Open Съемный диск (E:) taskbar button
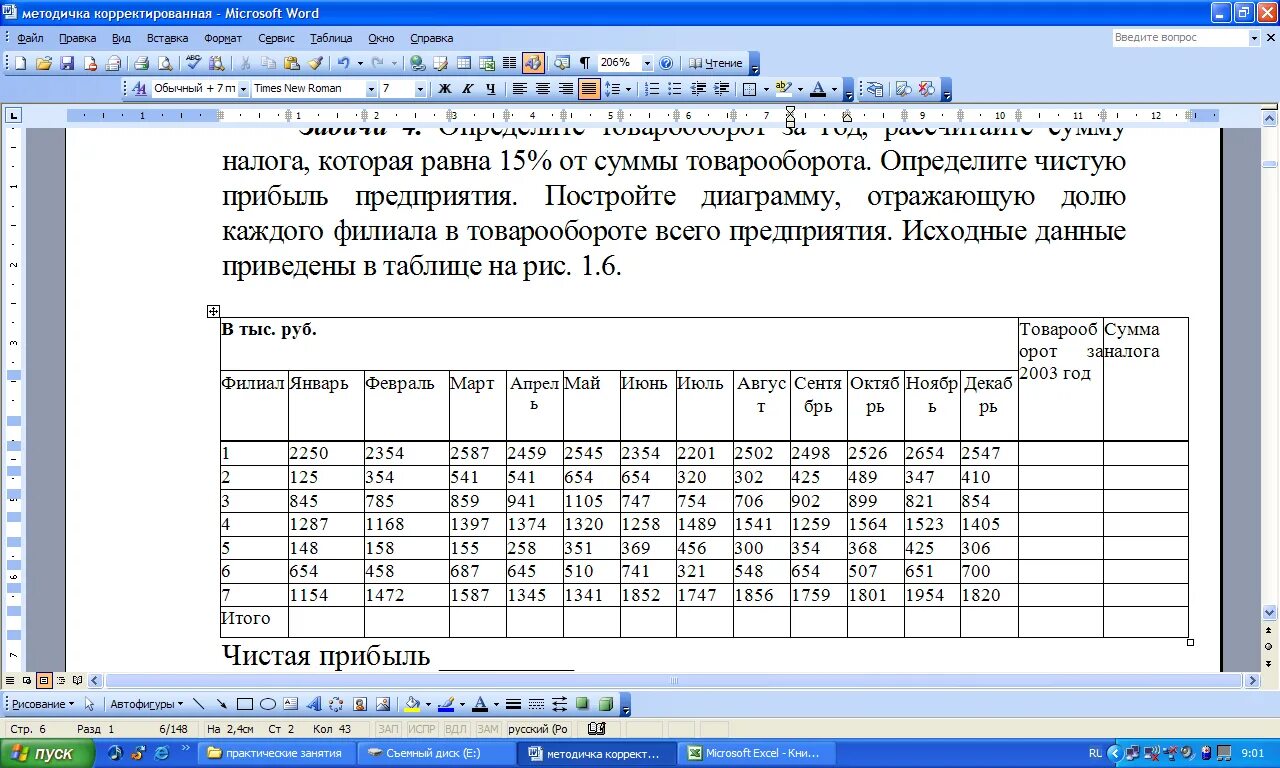 pos(437,753)
